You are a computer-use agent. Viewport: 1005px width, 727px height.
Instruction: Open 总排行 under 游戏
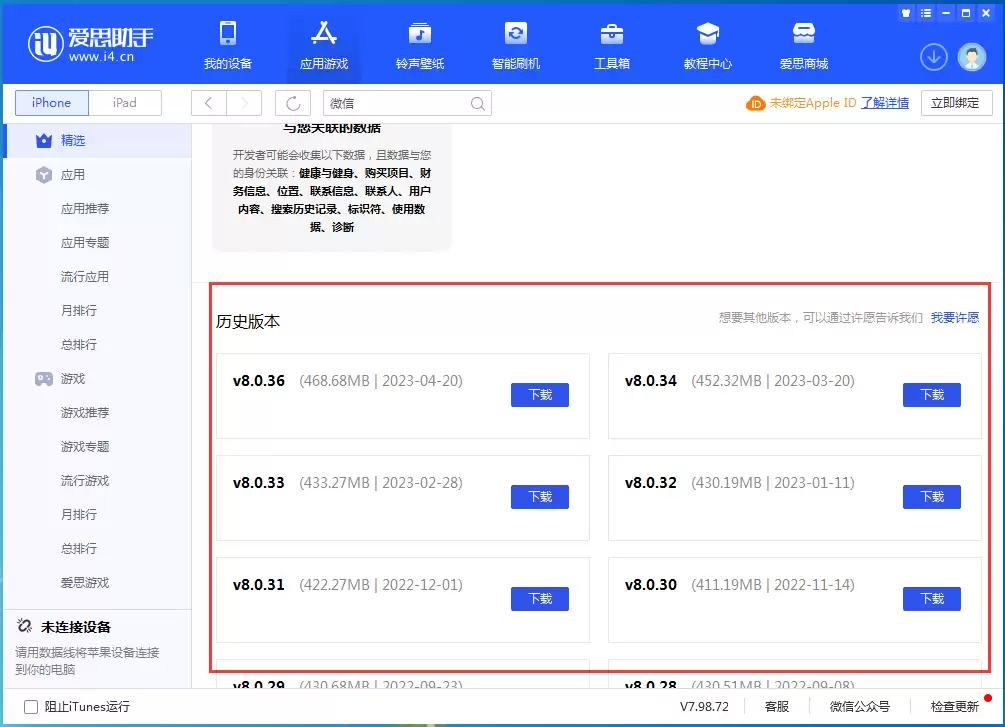click(79, 548)
